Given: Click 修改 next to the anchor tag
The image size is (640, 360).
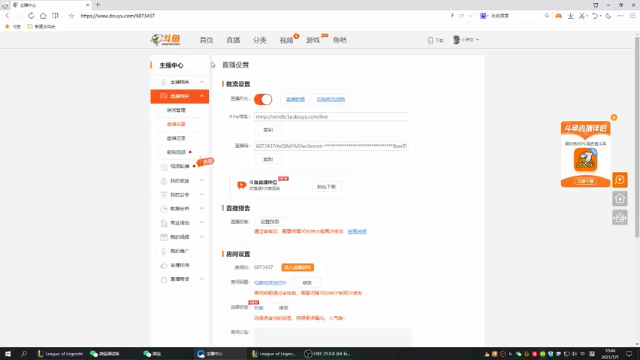Looking at the screenshot, I should [283, 308].
